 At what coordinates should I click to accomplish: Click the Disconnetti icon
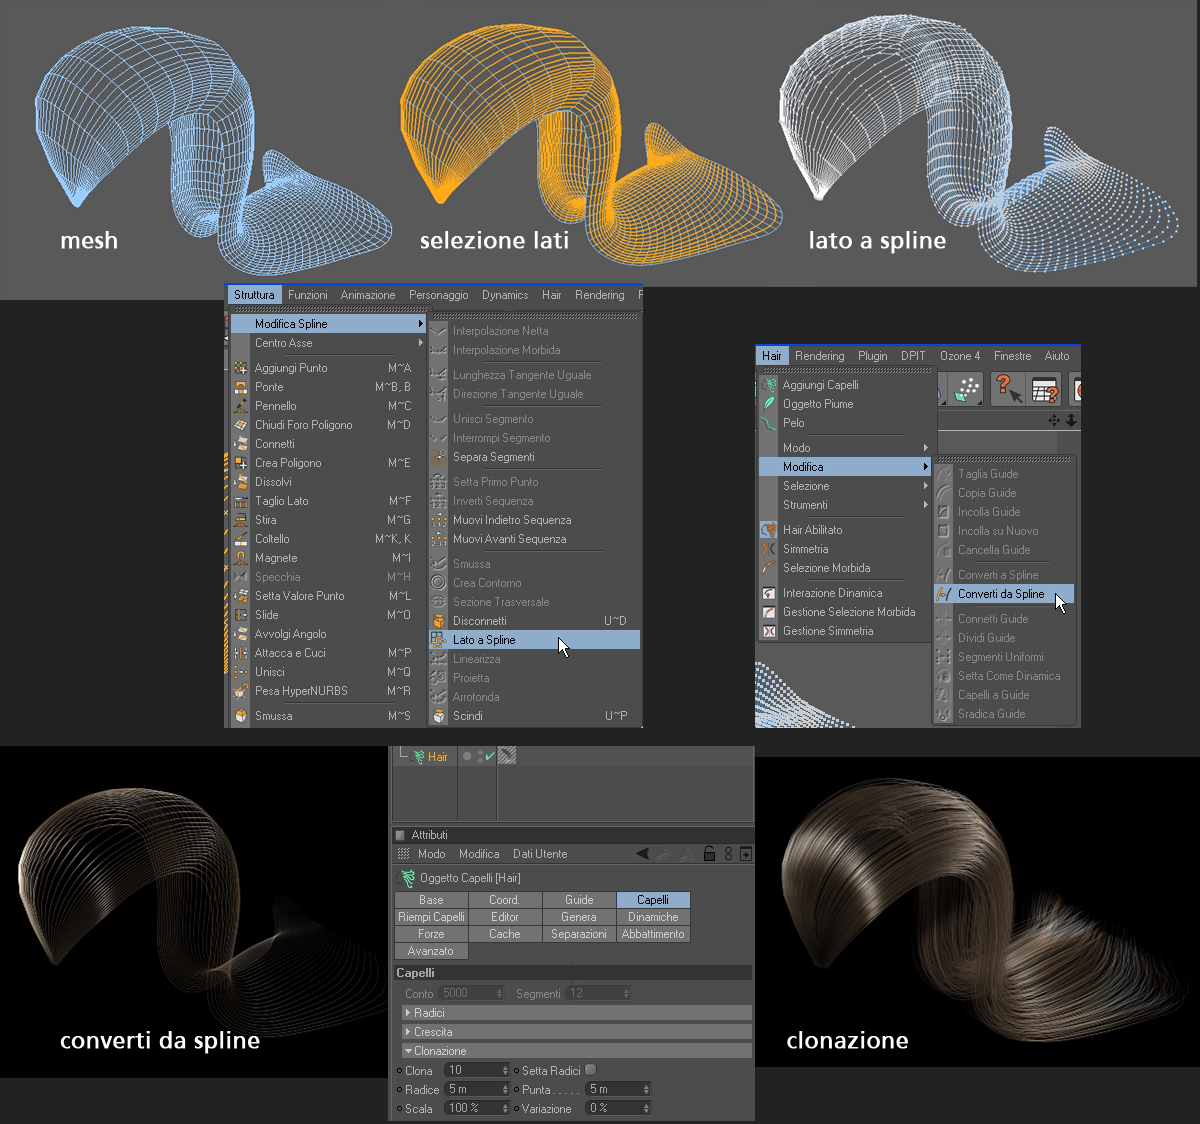pos(438,621)
